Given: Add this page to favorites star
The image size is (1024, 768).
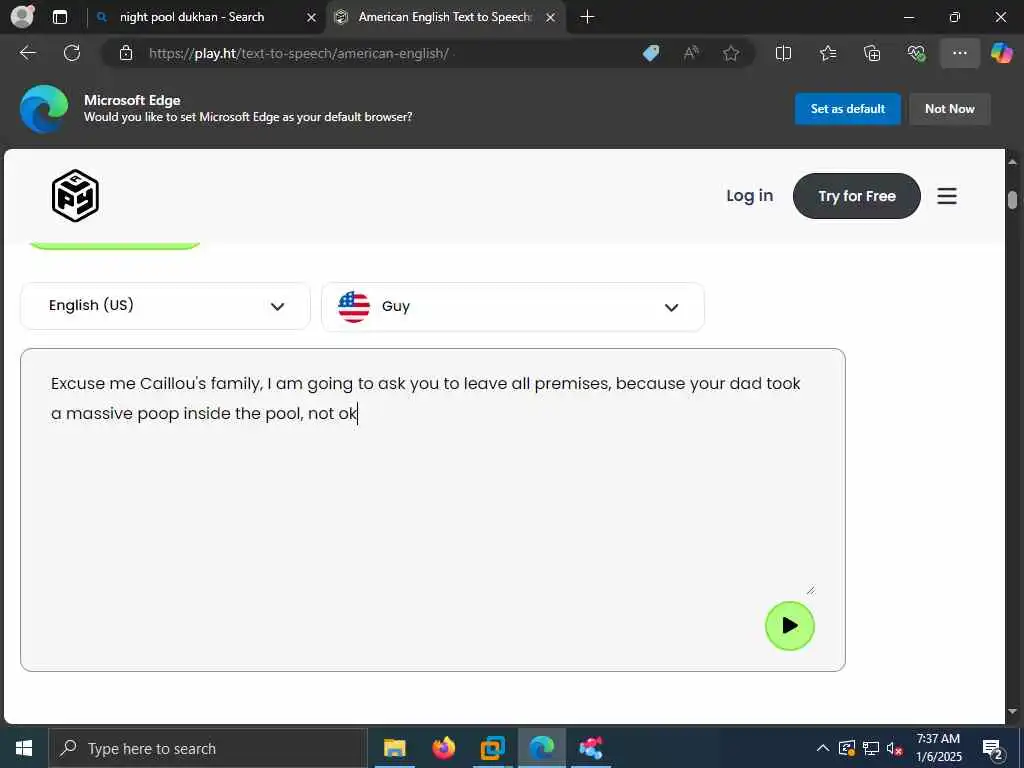Looking at the screenshot, I should [x=731, y=53].
